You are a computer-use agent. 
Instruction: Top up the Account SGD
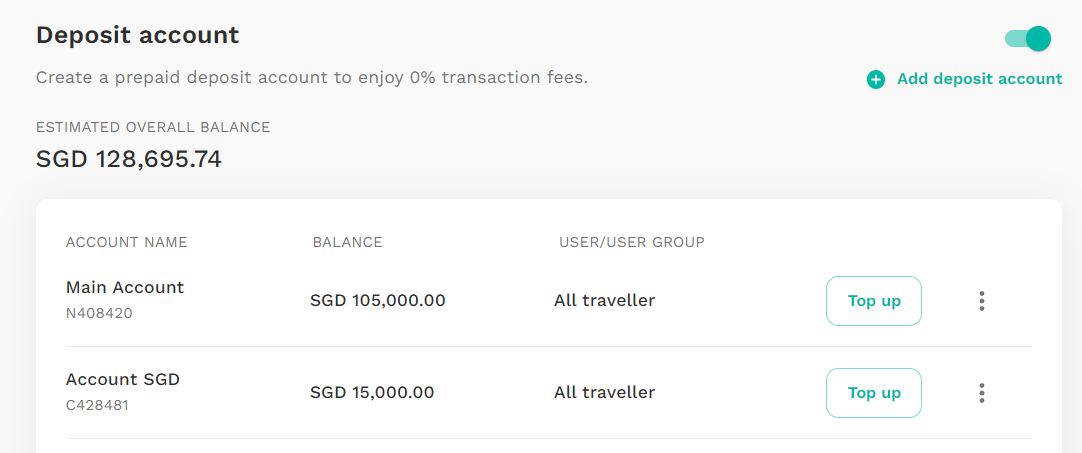click(874, 393)
